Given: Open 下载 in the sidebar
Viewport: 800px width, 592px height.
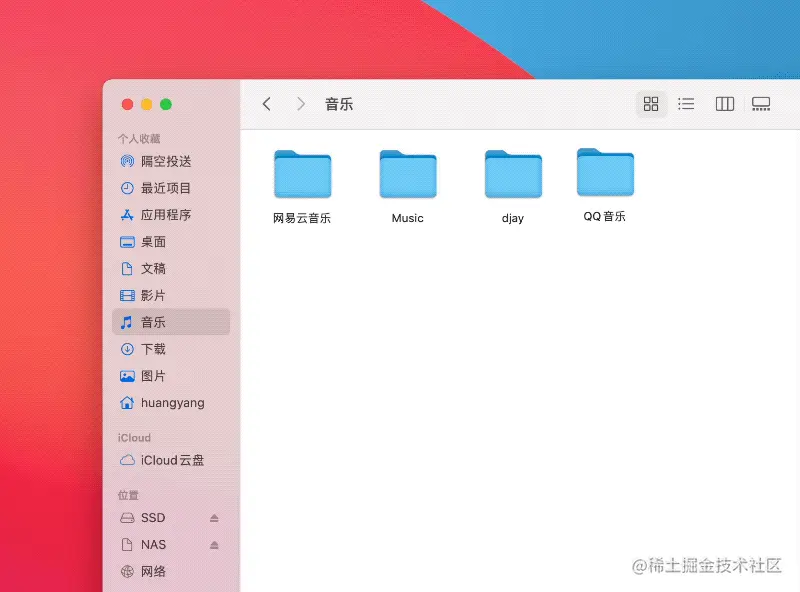Looking at the screenshot, I should 153,349.
